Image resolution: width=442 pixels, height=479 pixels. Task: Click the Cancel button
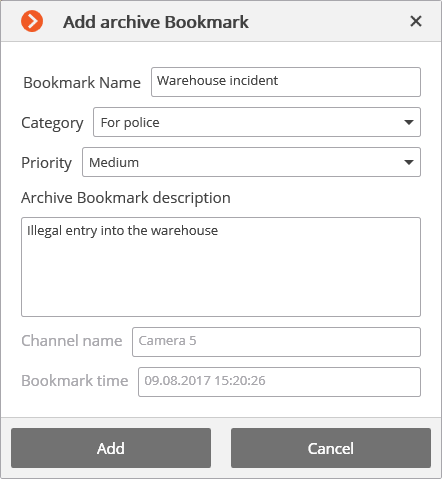coord(331,448)
